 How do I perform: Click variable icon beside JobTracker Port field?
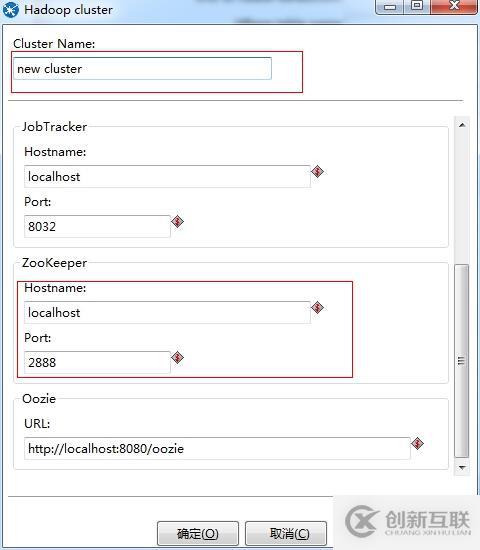tap(178, 221)
